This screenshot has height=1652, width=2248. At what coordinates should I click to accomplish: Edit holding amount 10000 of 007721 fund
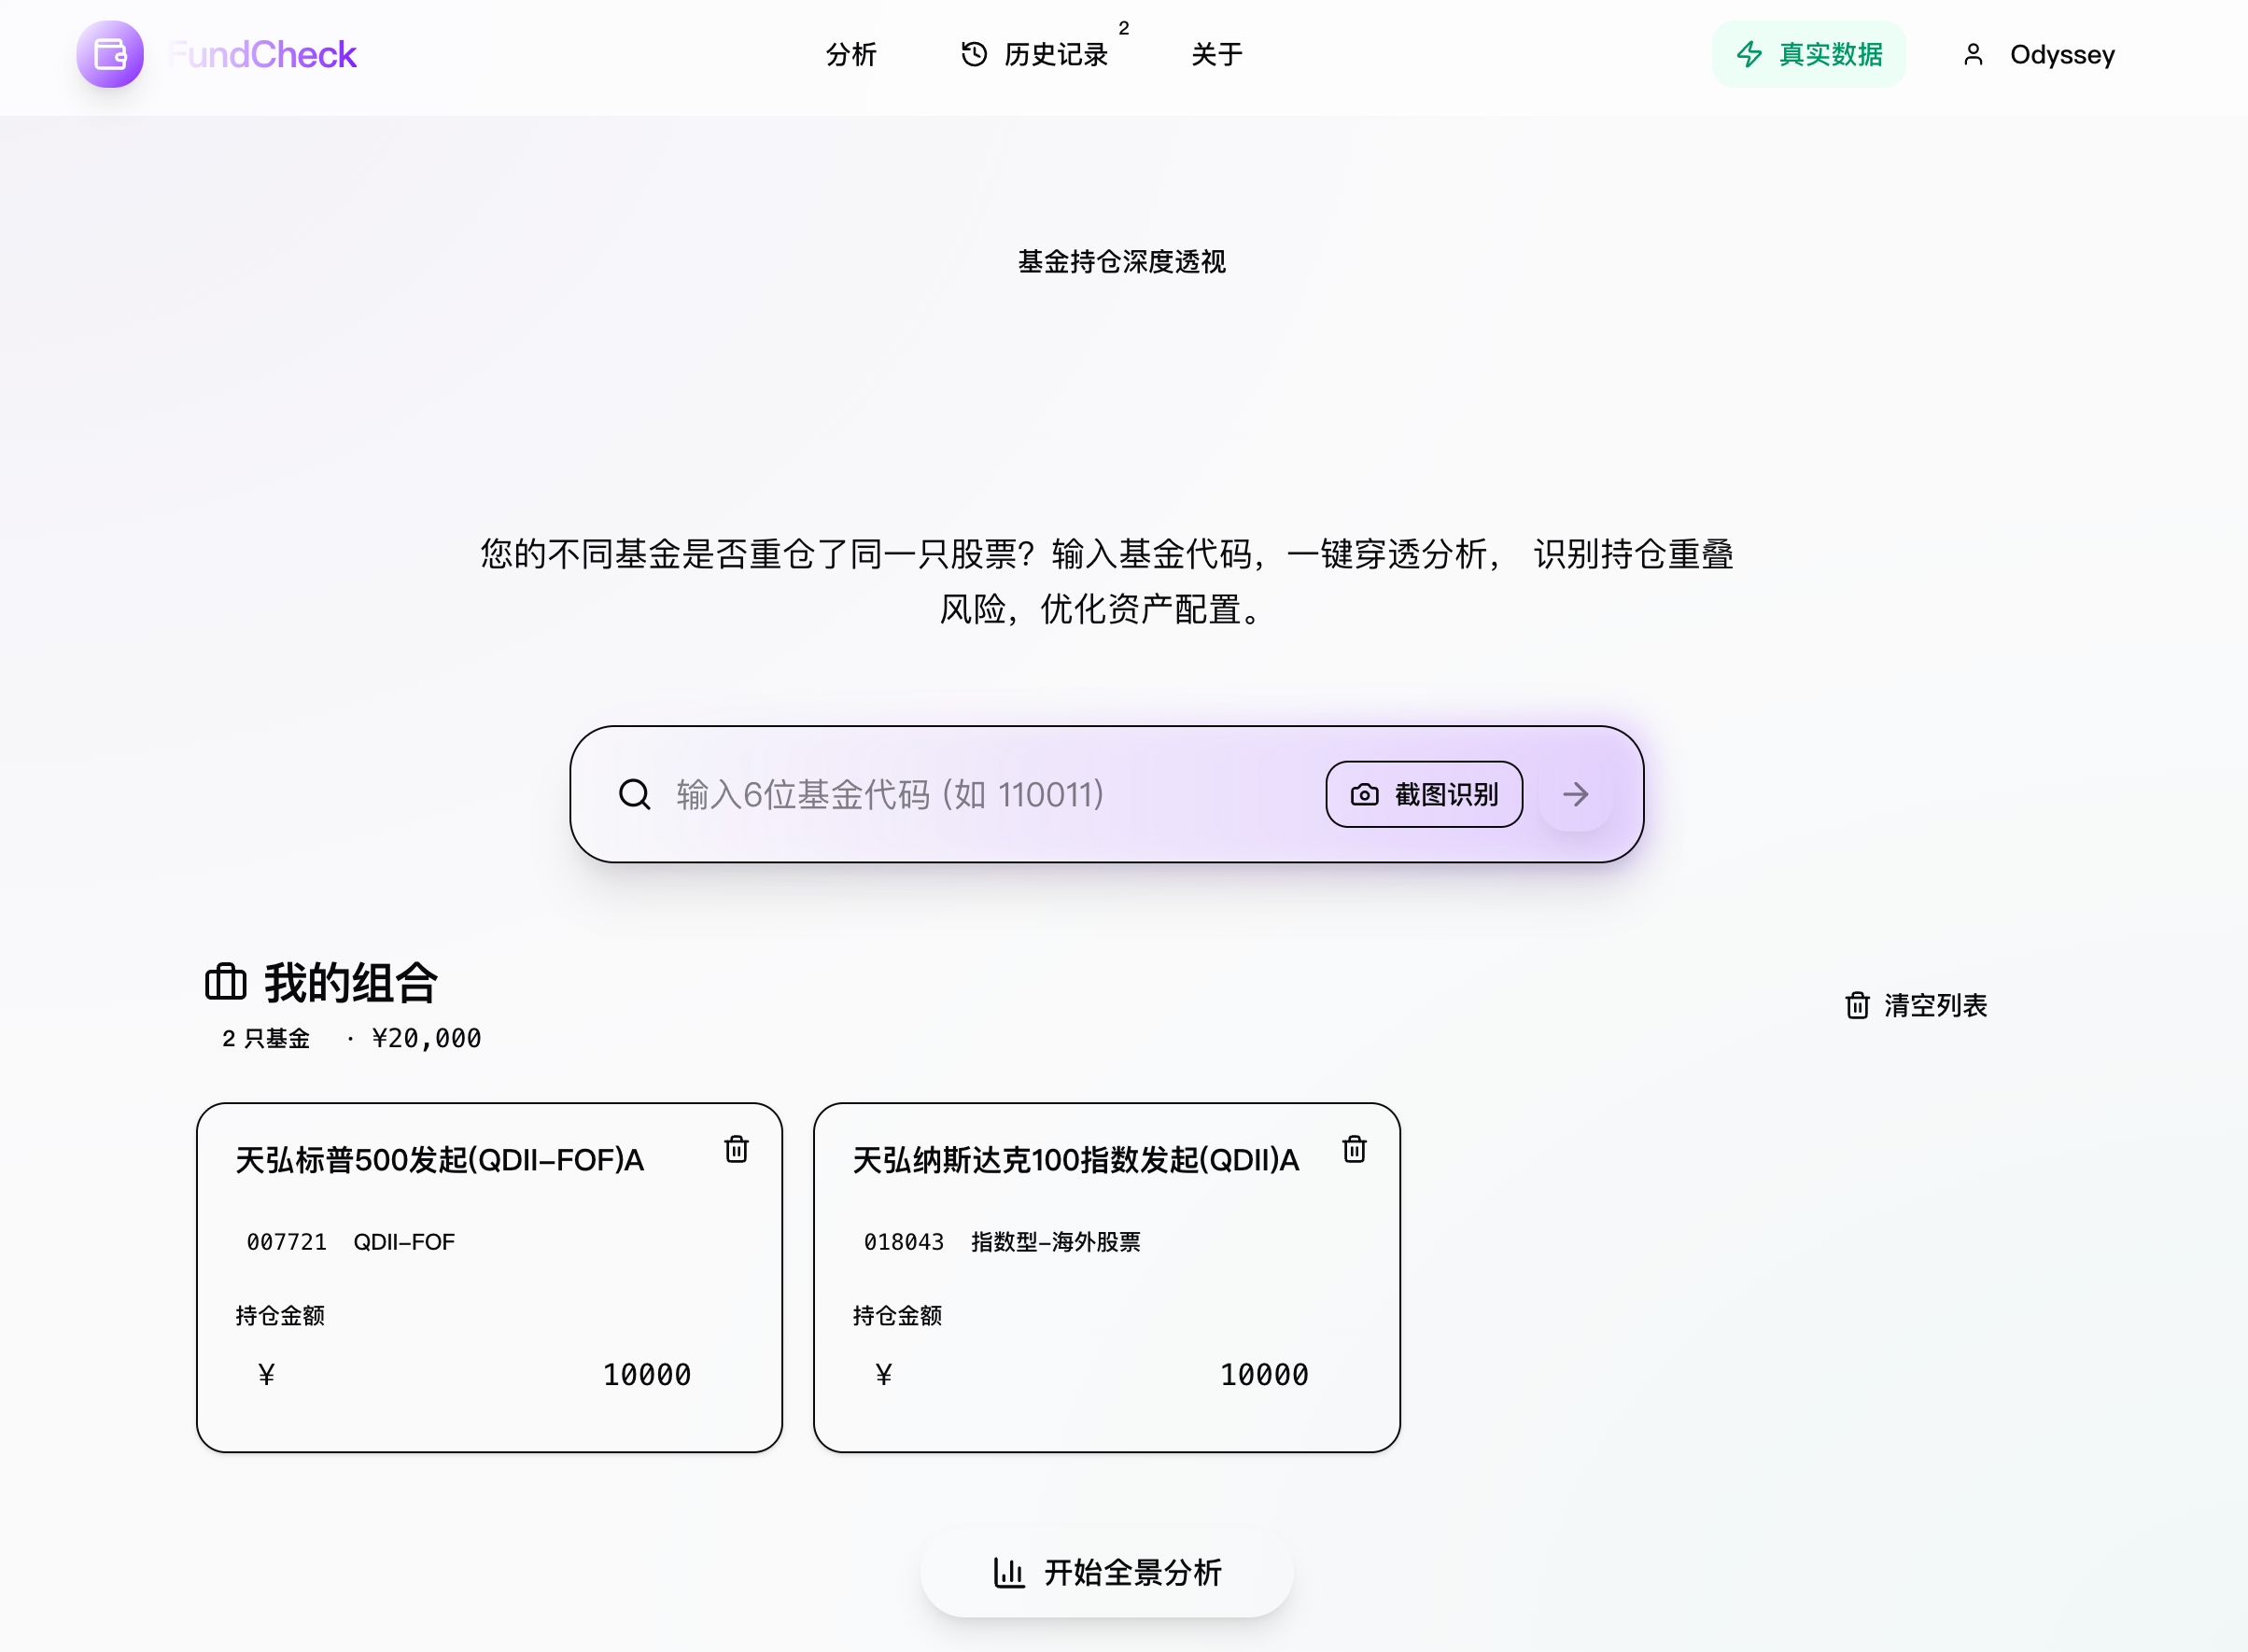tap(644, 1374)
